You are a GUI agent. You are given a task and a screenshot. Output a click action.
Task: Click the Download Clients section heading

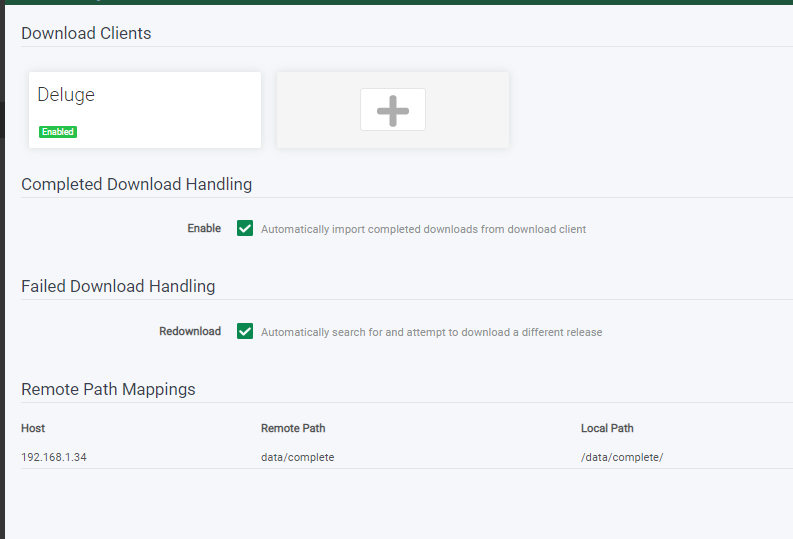click(x=86, y=33)
